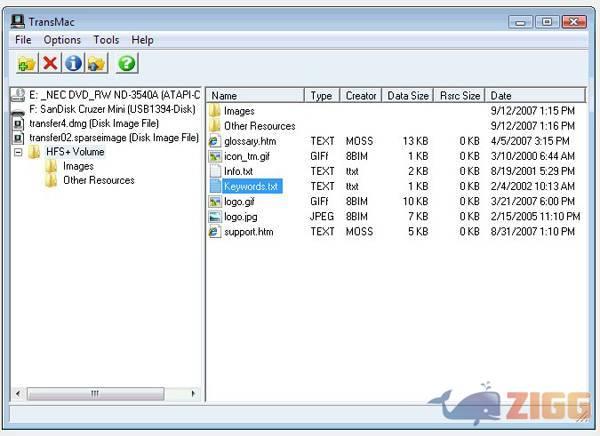This screenshot has width=600, height=436.
Task: Select logo.gif file
Action: click(x=239, y=201)
